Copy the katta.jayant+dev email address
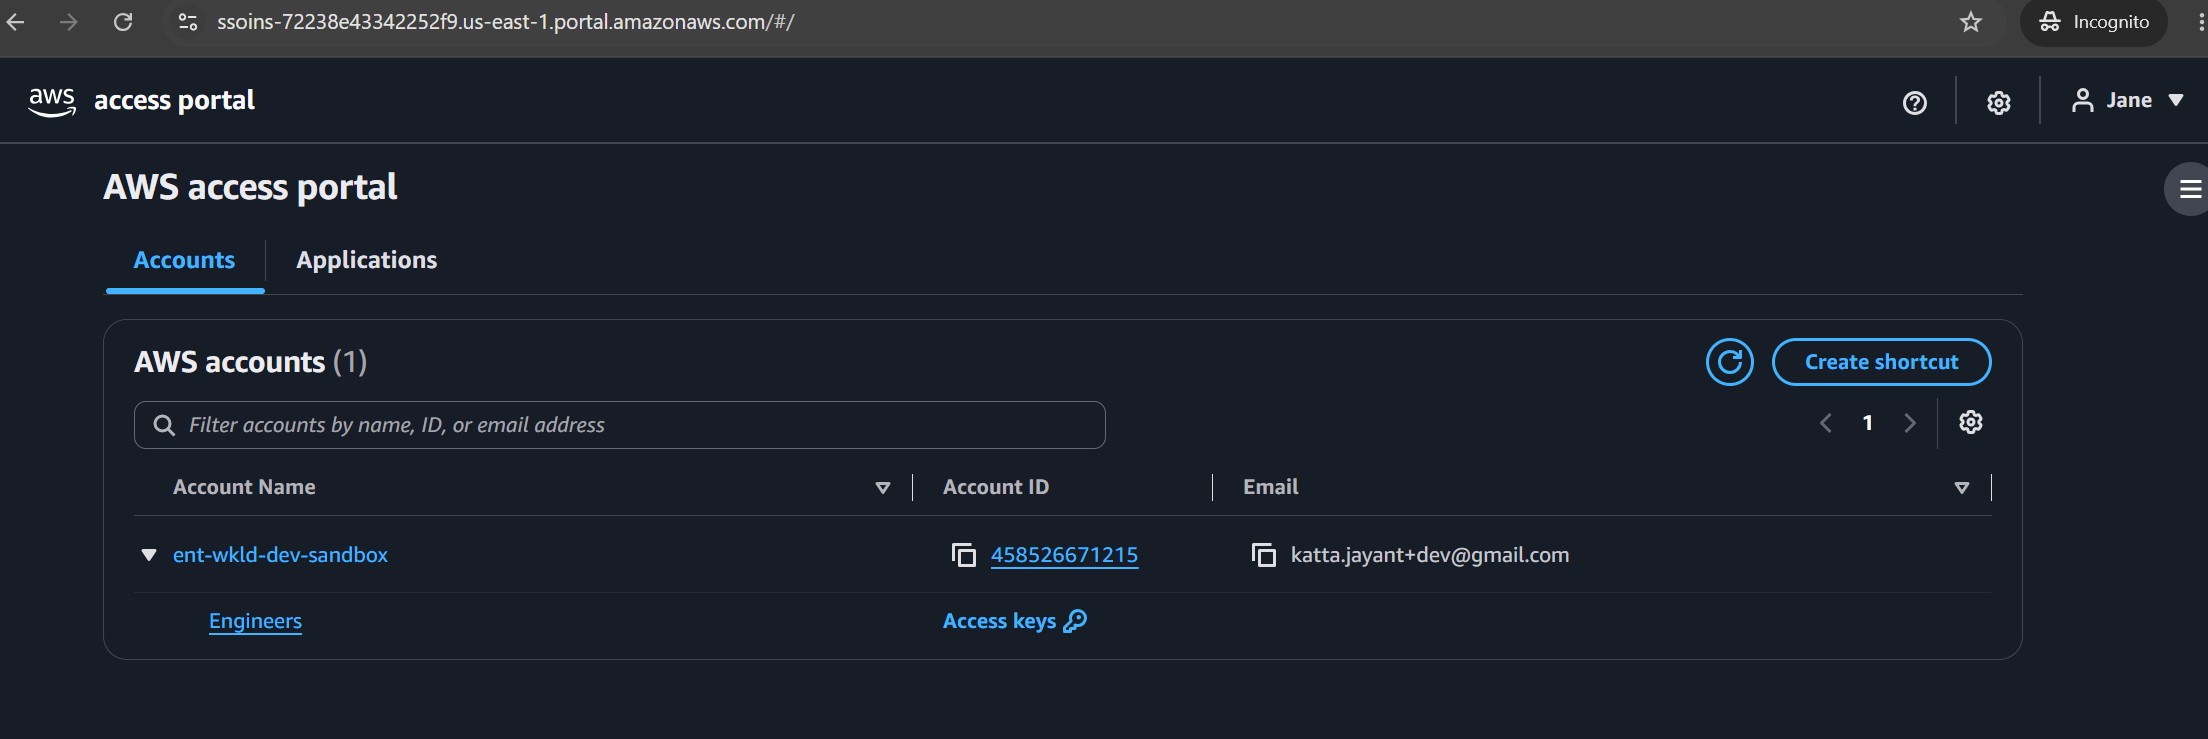 [x=1263, y=555]
